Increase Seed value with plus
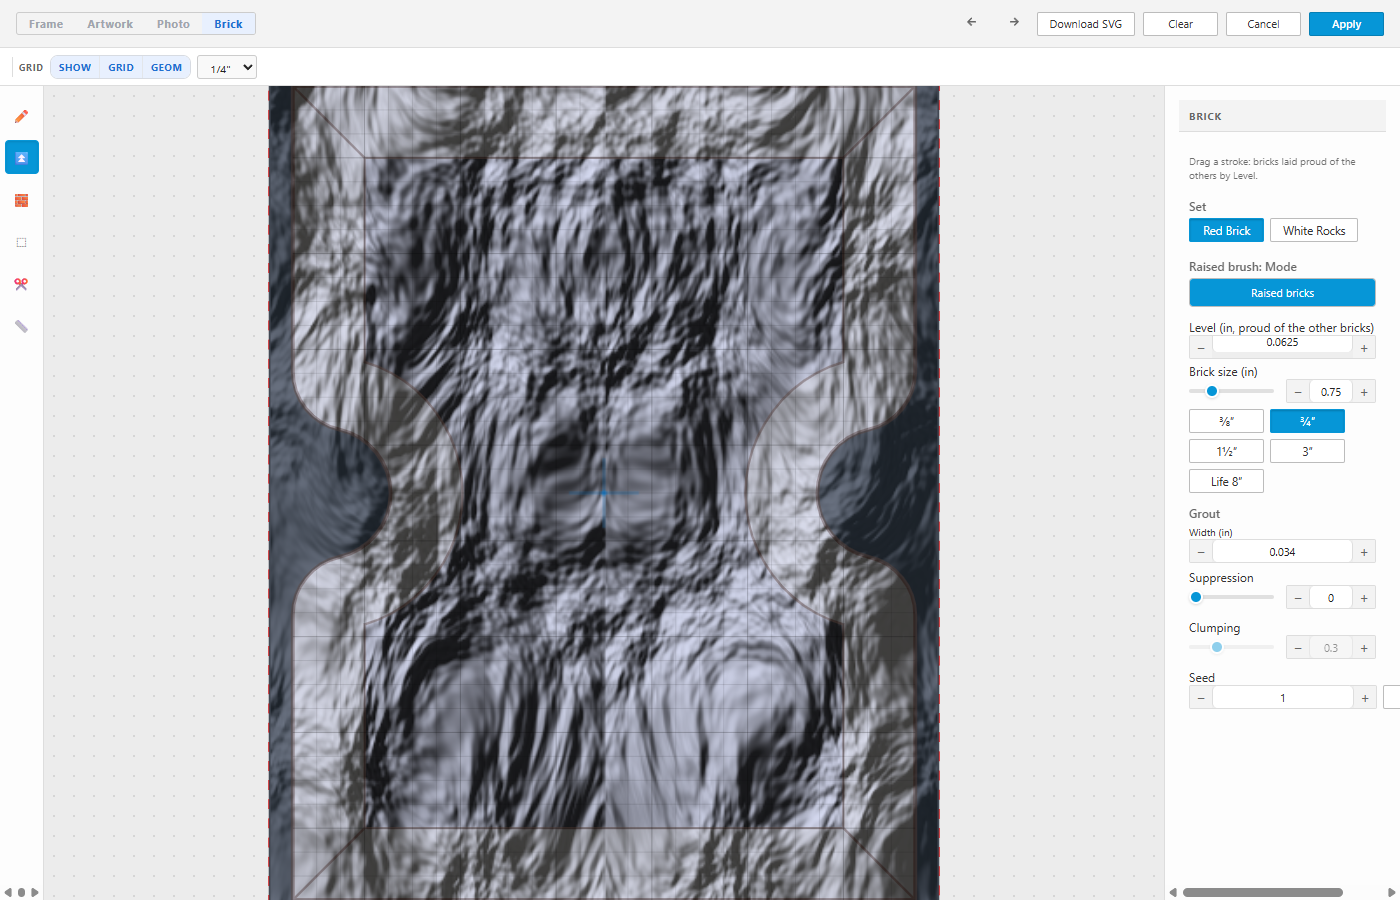The image size is (1400, 900). pos(1365,698)
